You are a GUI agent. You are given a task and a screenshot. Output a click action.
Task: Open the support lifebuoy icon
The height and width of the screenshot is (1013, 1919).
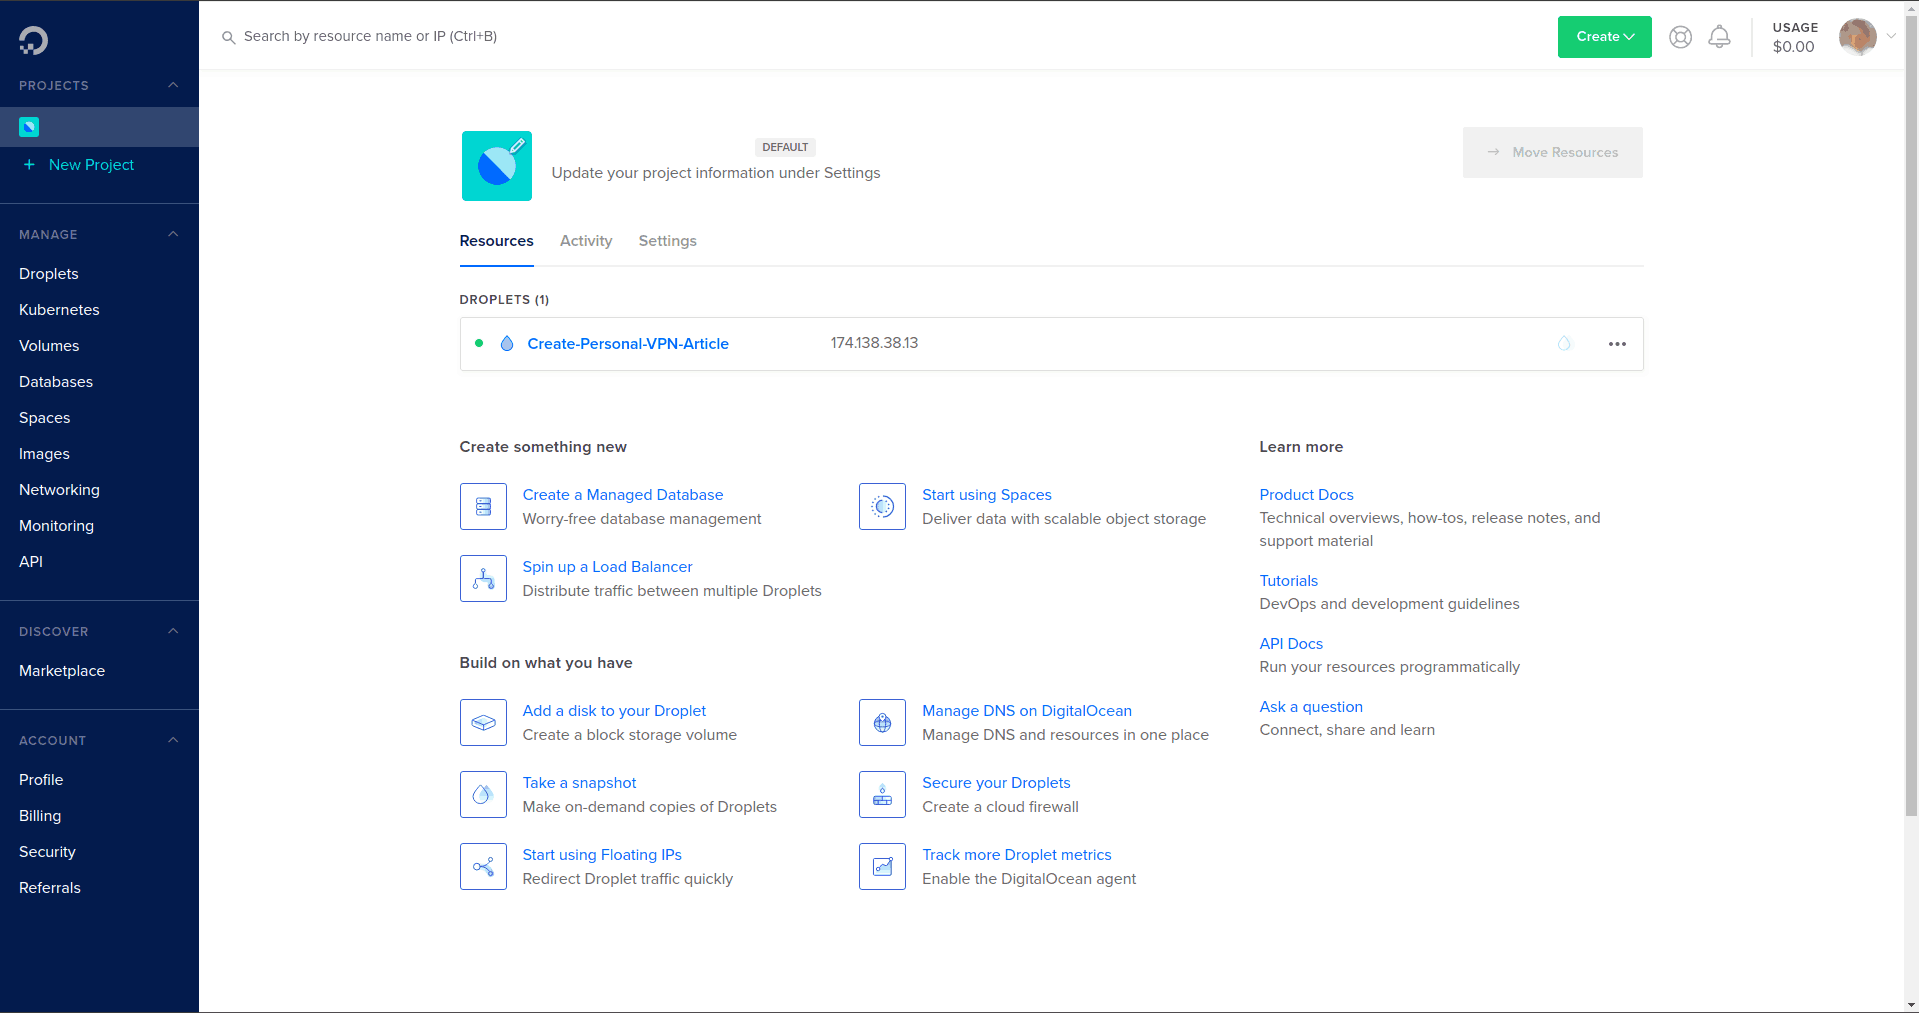click(x=1680, y=37)
